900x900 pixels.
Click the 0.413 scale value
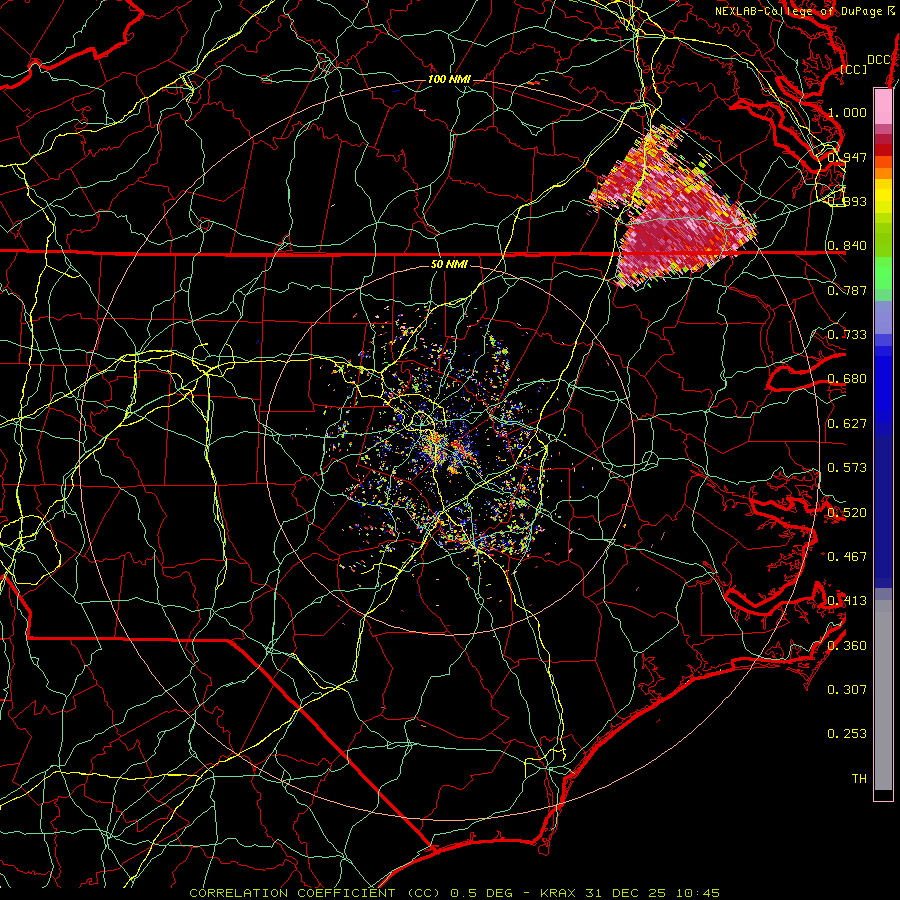847,601
